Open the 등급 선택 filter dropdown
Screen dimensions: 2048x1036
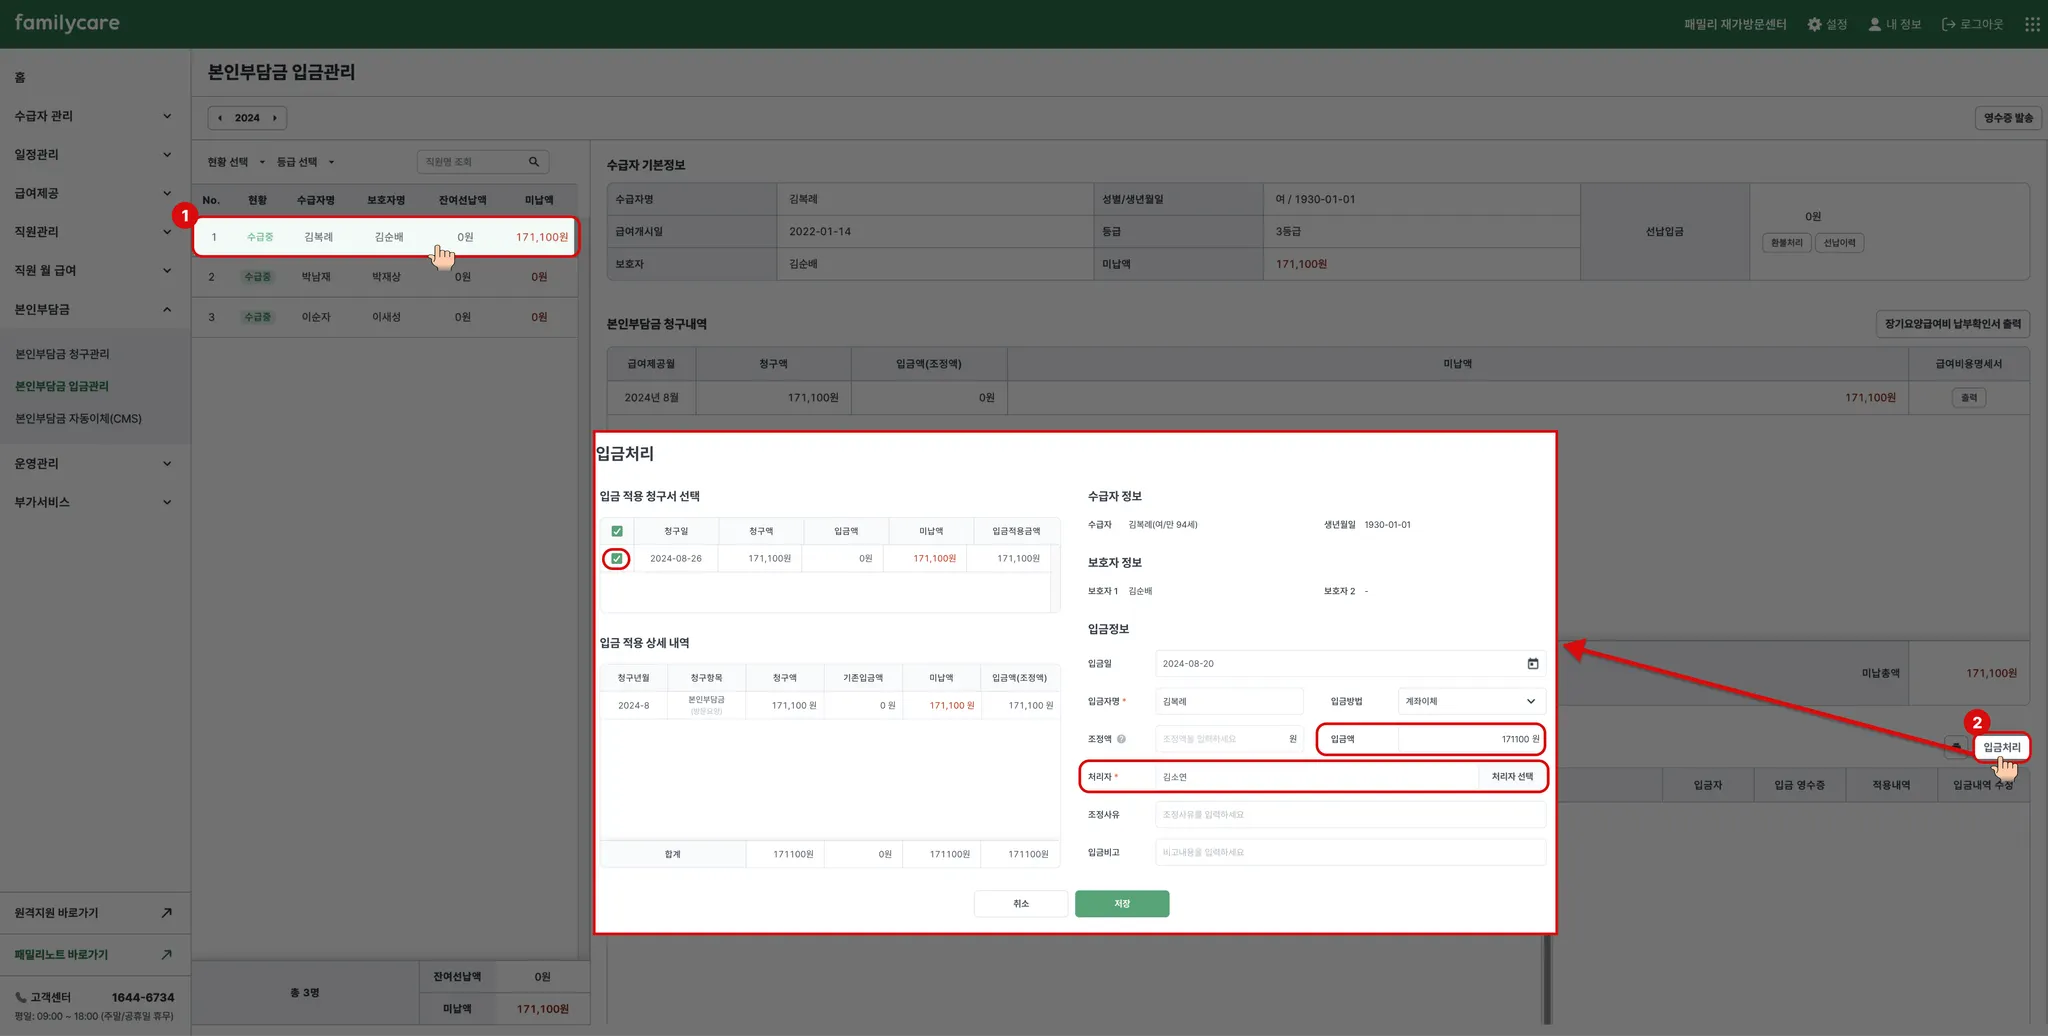tap(305, 162)
